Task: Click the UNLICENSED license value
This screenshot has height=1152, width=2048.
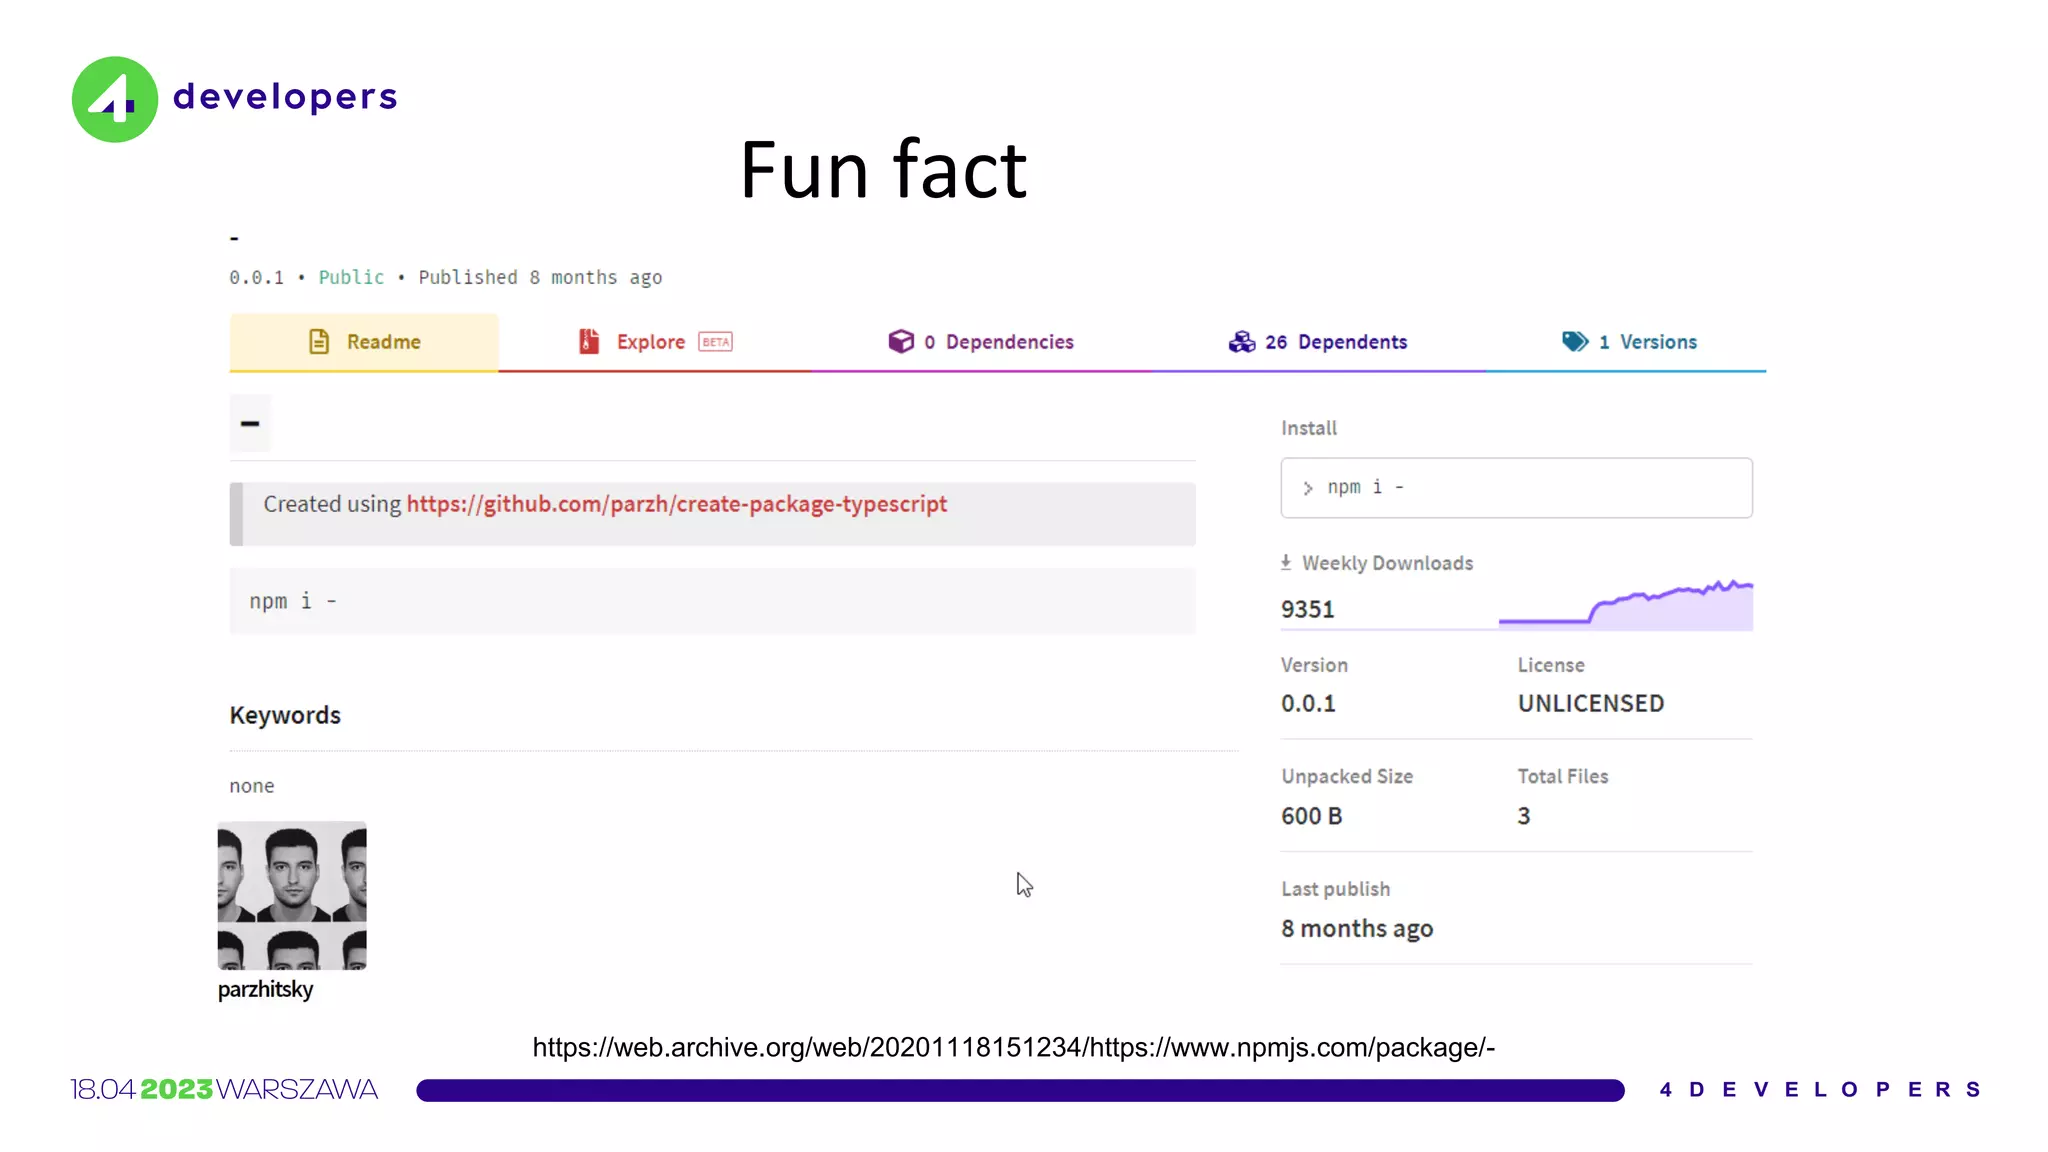Action: pyautogui.click(x=1591, y=703)
